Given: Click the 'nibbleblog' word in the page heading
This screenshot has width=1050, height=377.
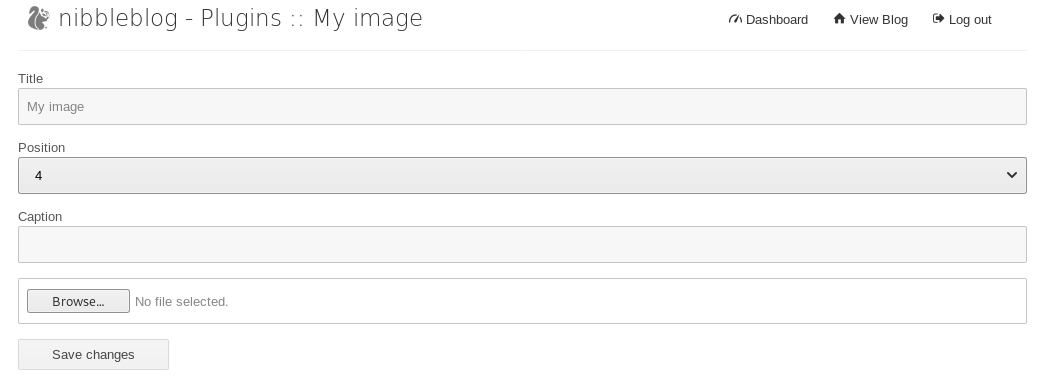Looking at the screenshot, I should click(119, 18).
